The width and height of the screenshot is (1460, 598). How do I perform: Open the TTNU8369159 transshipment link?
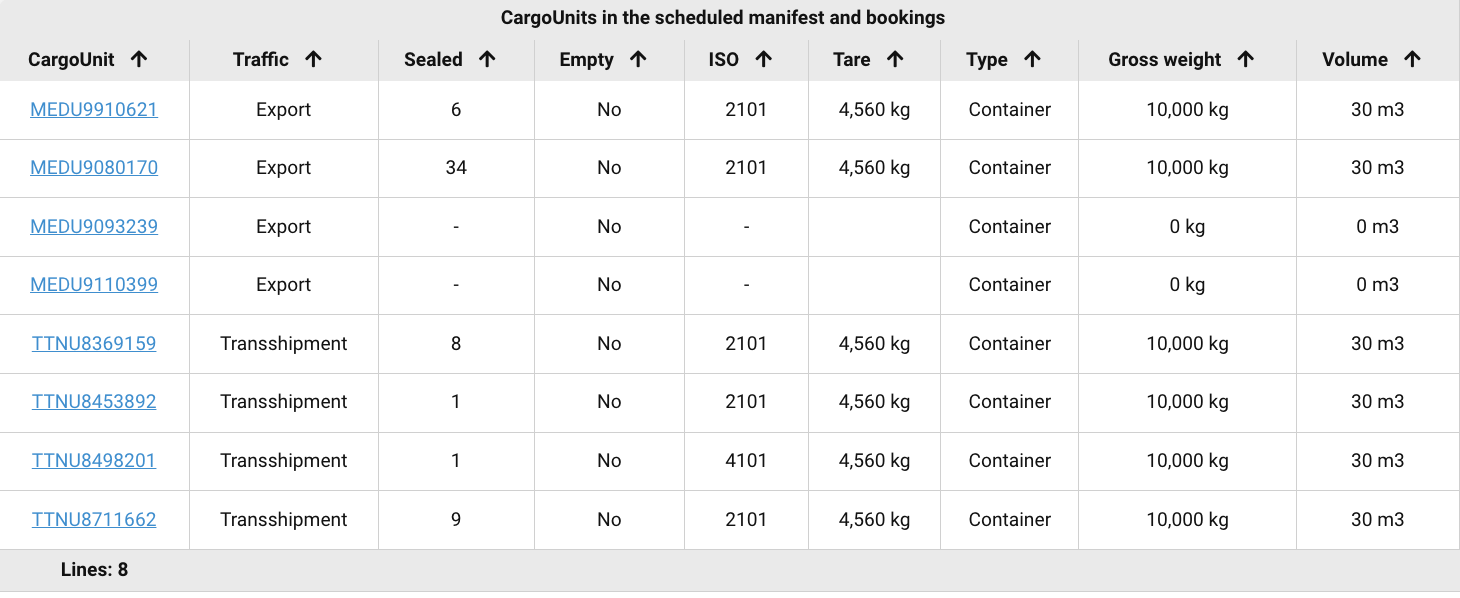[x=94, y=344]
